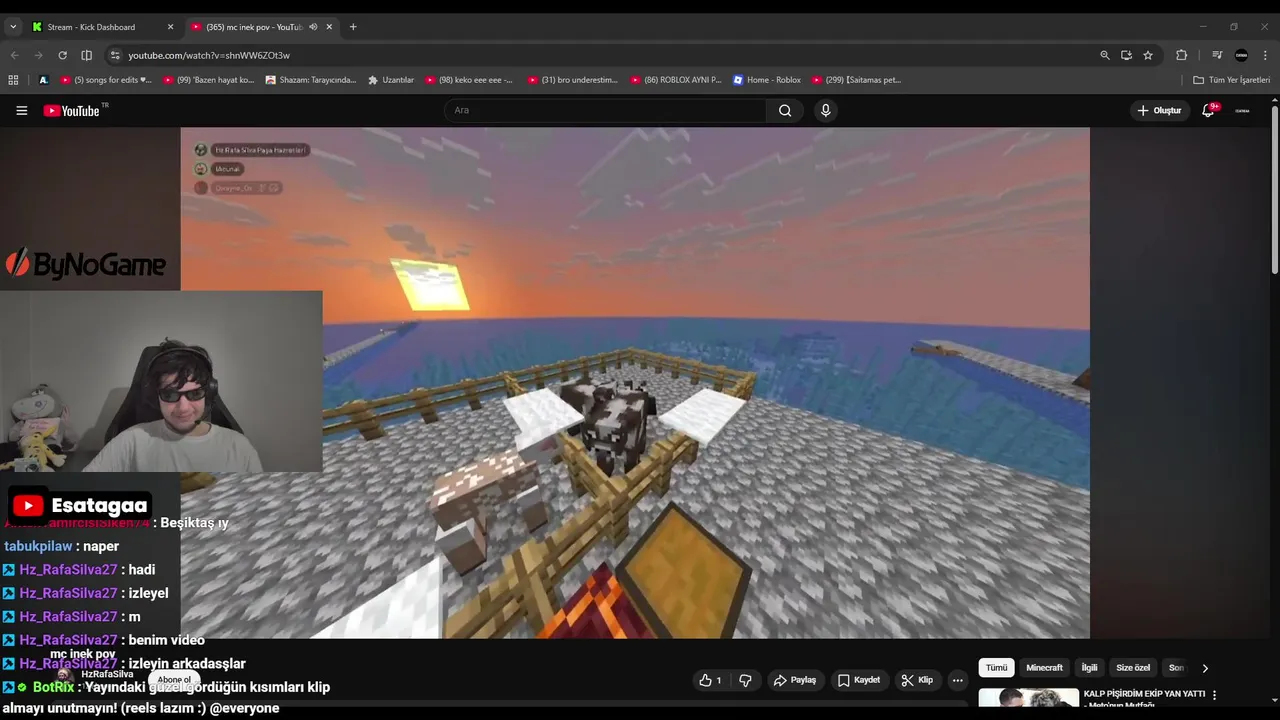
Task: Click the Paylaş share button
Action: [795, 680]
